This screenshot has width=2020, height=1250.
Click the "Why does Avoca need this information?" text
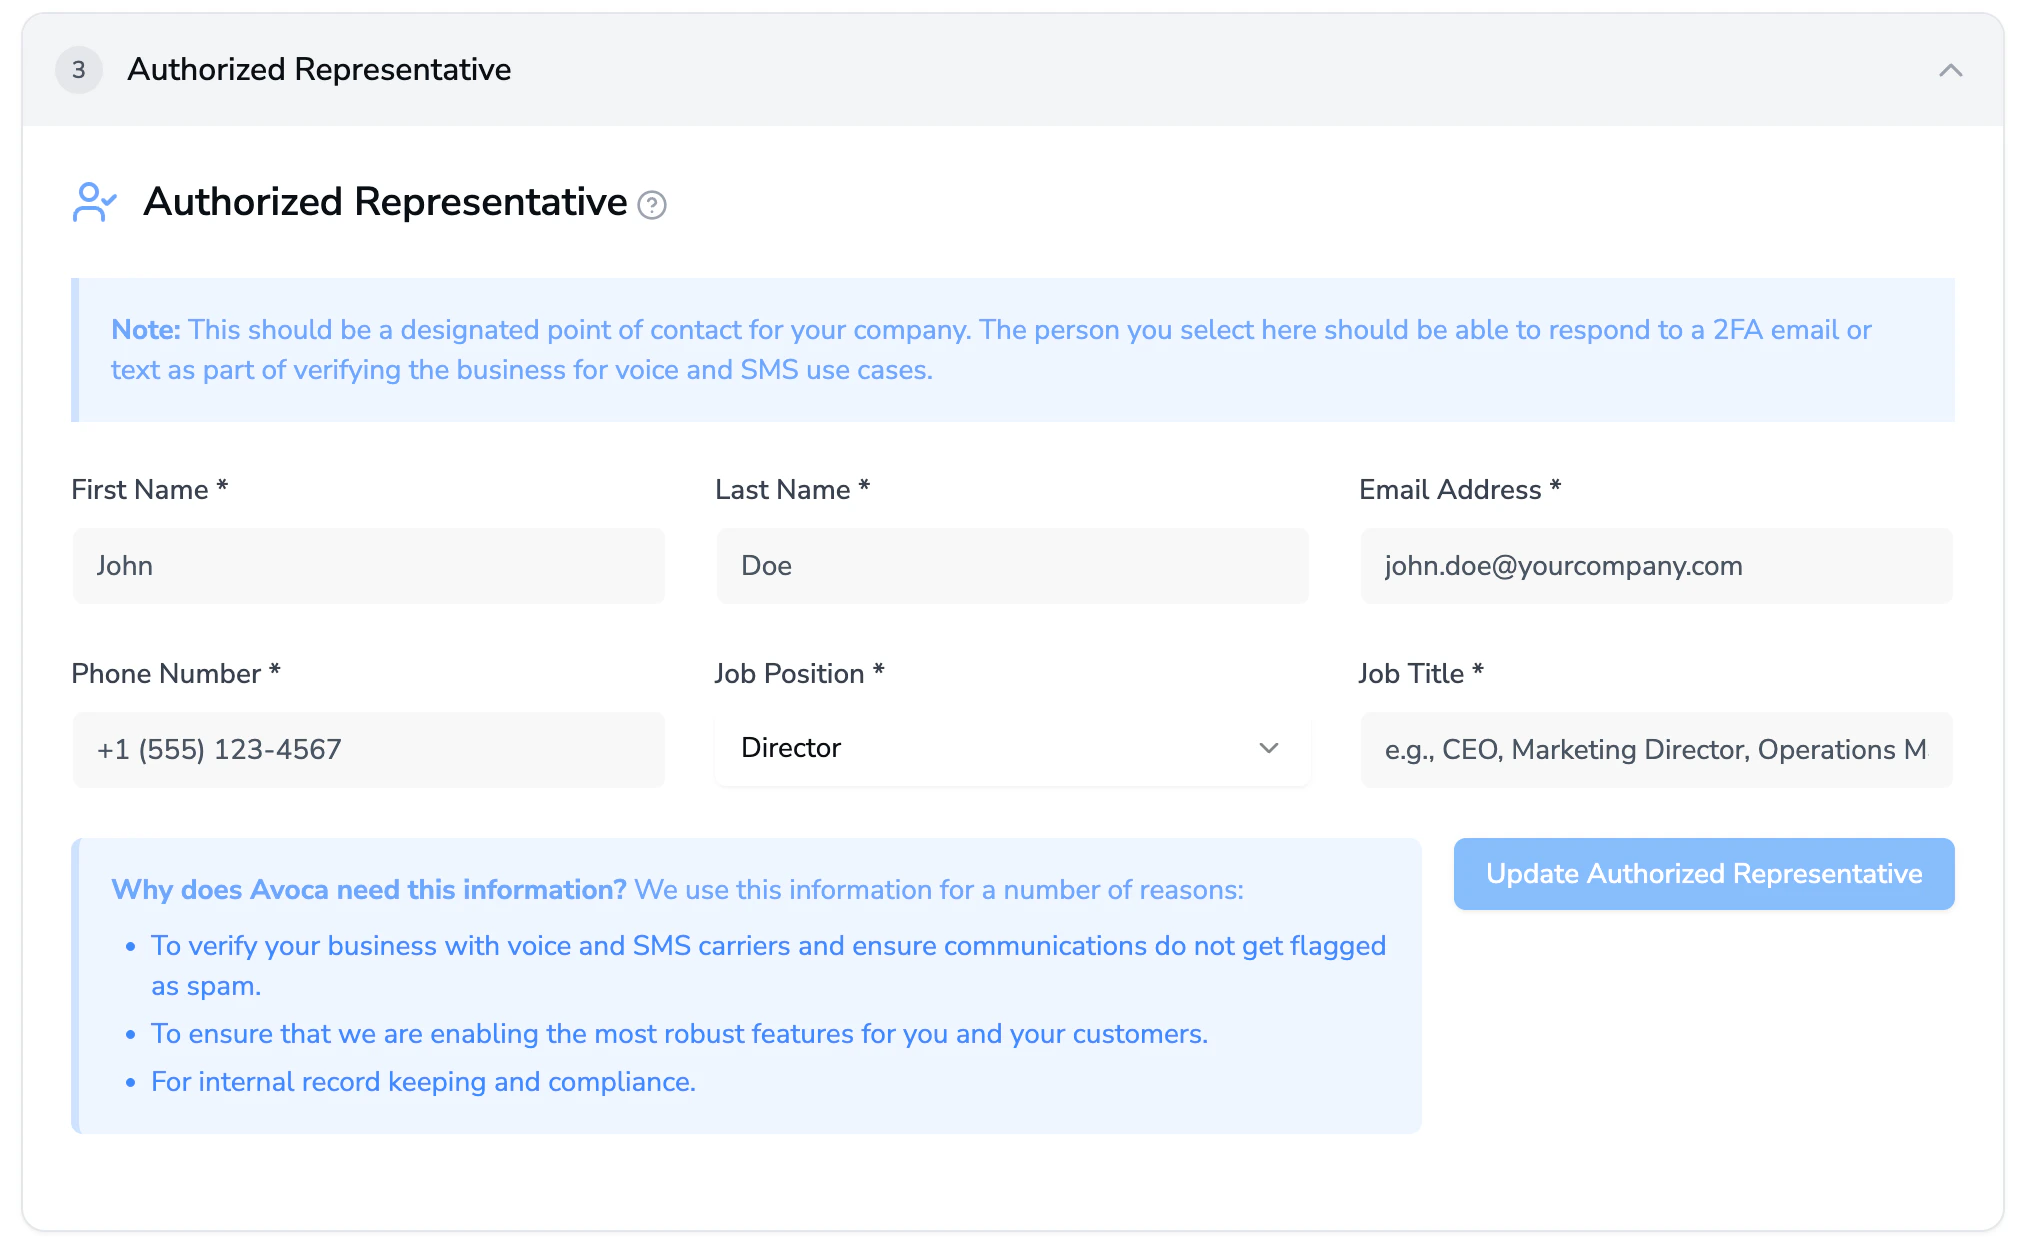tap(369, 890)
